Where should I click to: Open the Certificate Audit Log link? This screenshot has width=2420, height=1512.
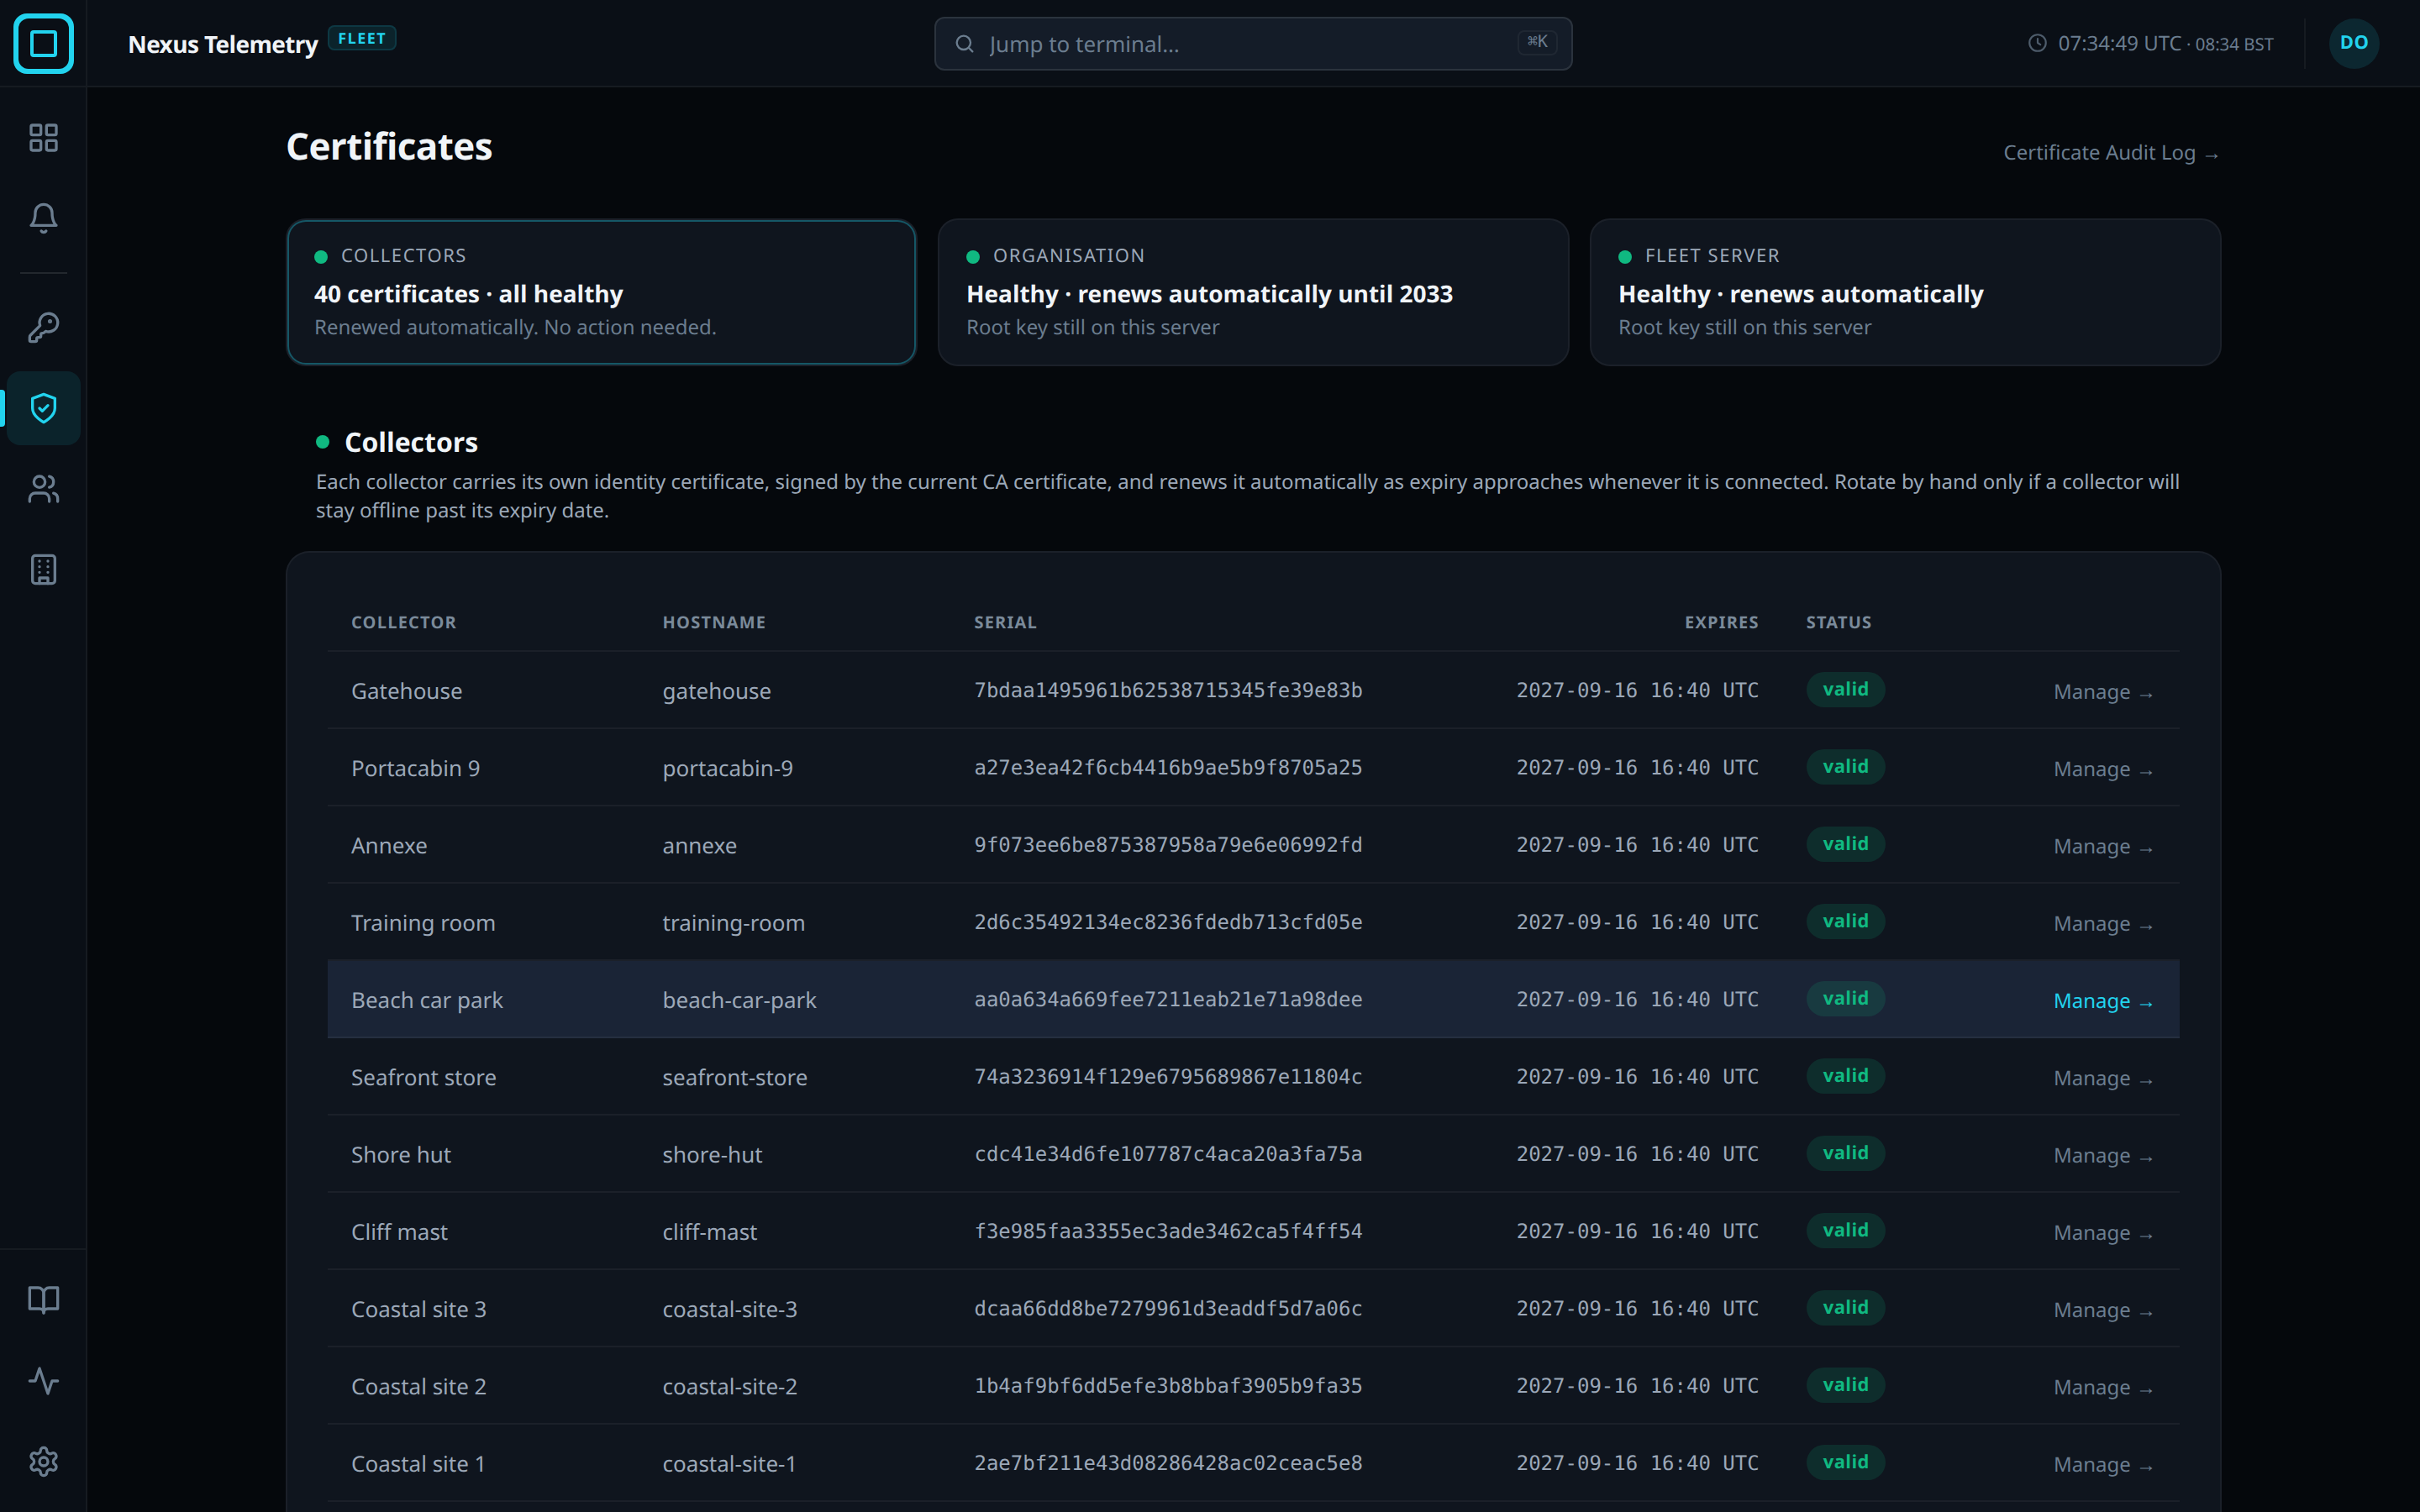click(2111, 153)
